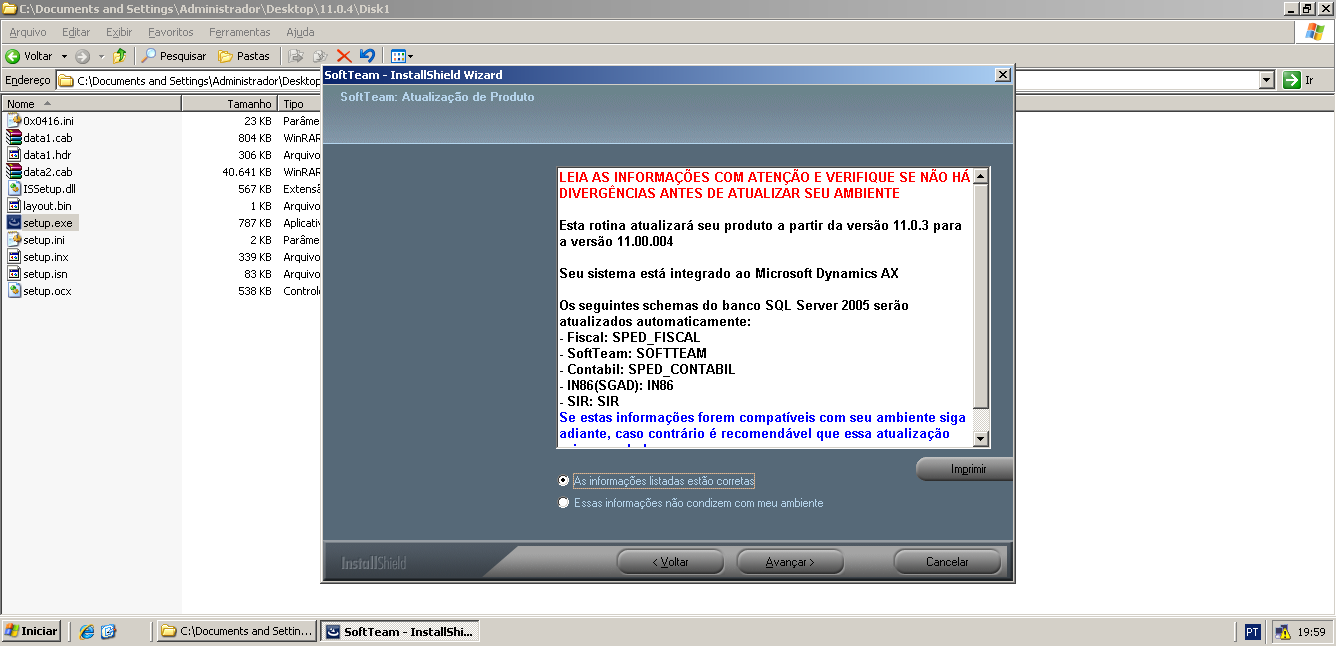Click Avançar to continue installation
The height and width of the screenshot is (646, 1336).
pyautogui.click(x=790, y=562)
